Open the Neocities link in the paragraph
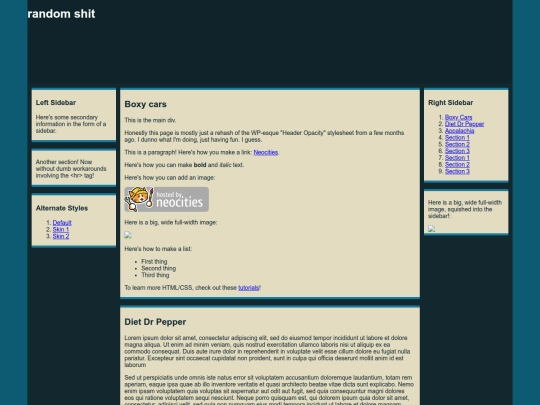Viewport: 540px width, 405px height. 266,152
